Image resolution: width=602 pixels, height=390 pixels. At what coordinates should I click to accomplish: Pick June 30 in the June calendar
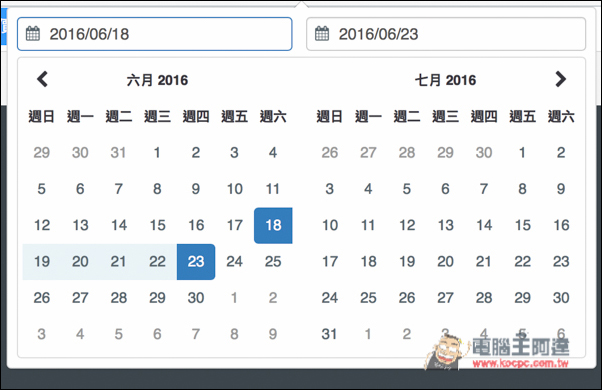(196, 298)
